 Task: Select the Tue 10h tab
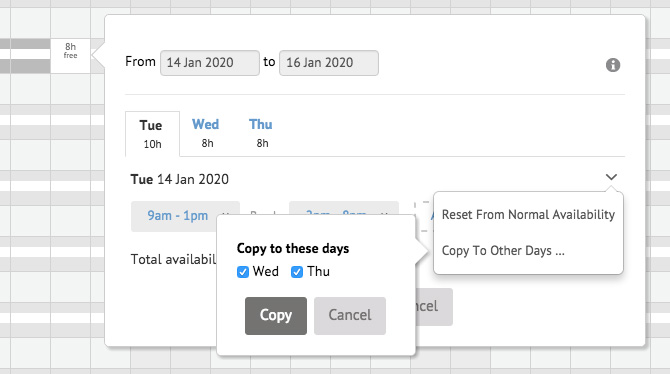point(152,134)
